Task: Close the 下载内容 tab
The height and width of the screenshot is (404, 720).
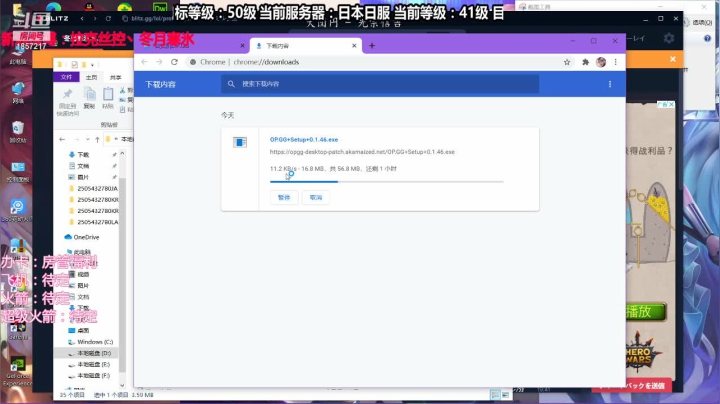Action: click(354, 45)
